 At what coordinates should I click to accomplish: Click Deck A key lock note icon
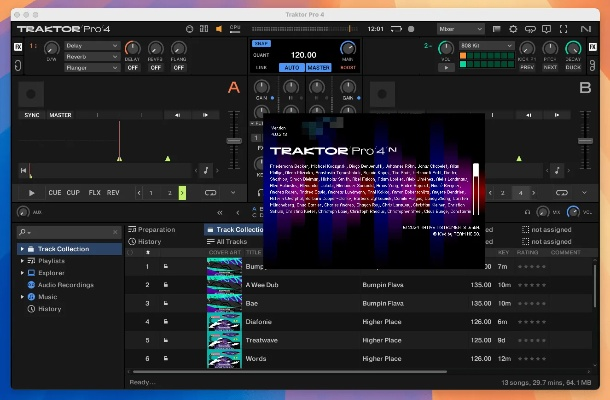pos(206,170)
